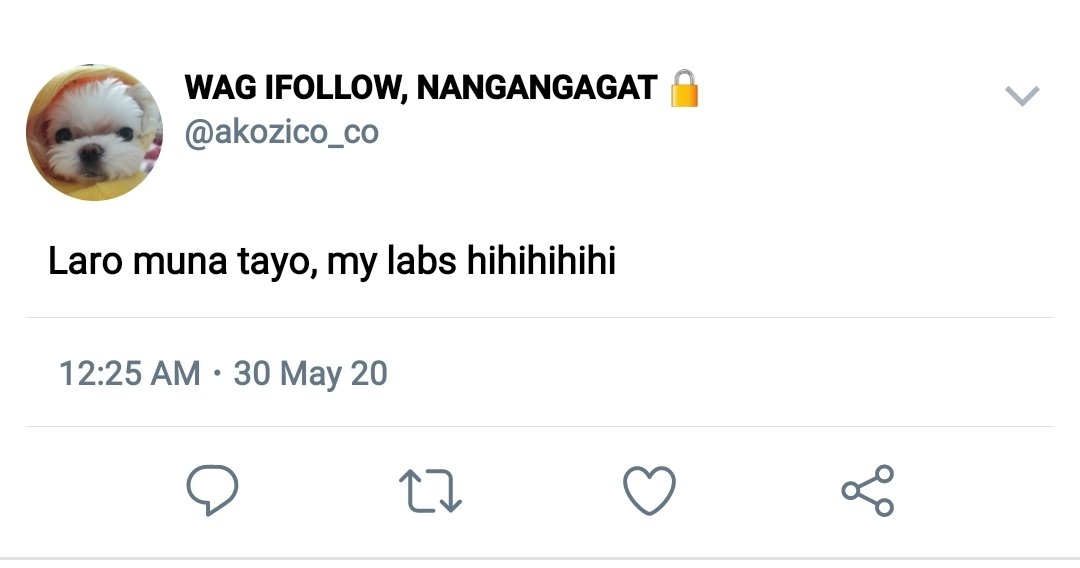Image resolution: width=1080 pixels, height=568 pixels.
Task: Expand the tweet options chevron menu
Action: pos(1022,95)
